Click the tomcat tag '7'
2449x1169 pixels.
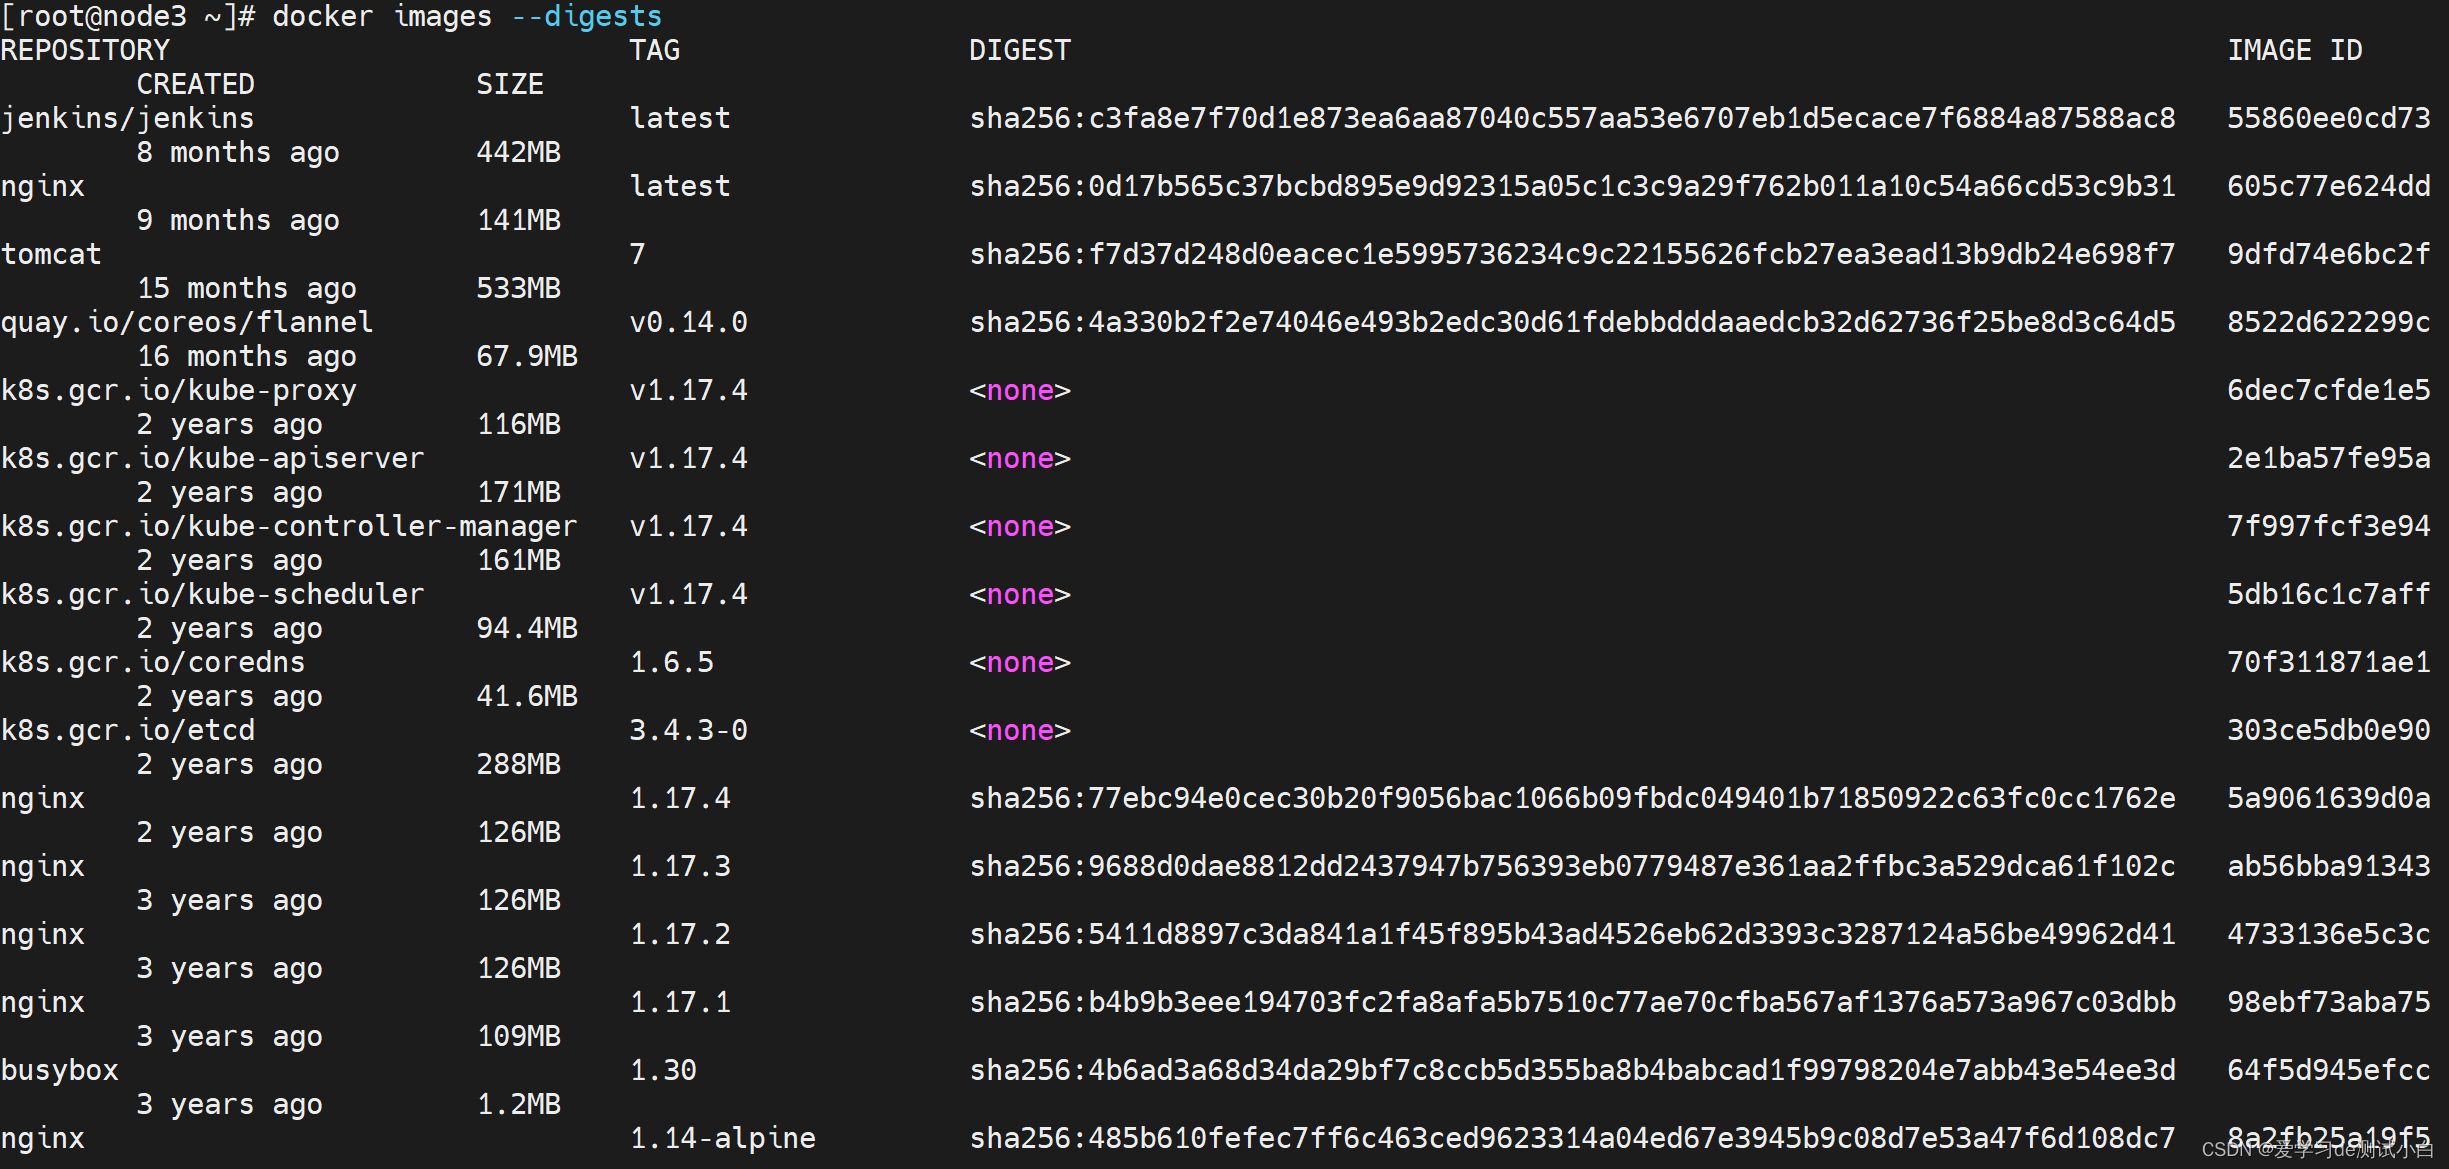637,255
